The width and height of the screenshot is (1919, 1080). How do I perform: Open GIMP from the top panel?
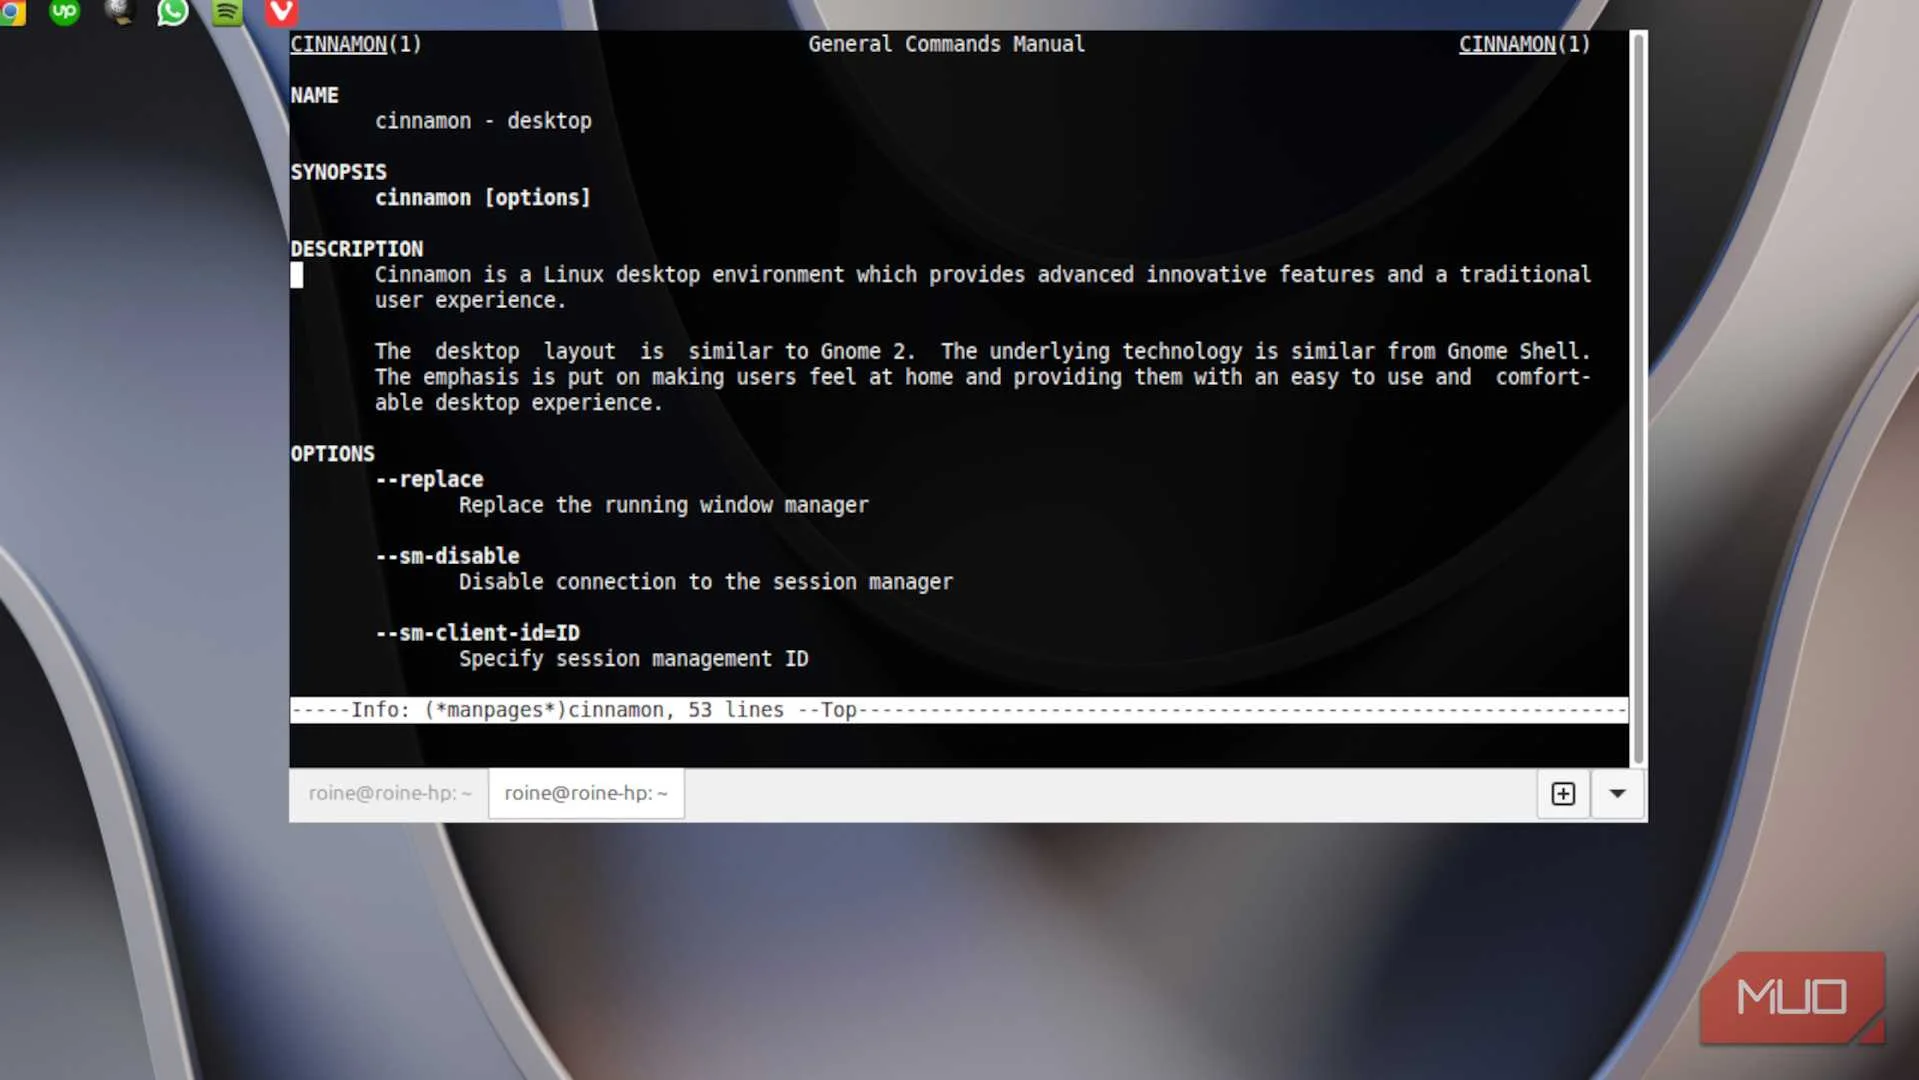coord(119,13)
